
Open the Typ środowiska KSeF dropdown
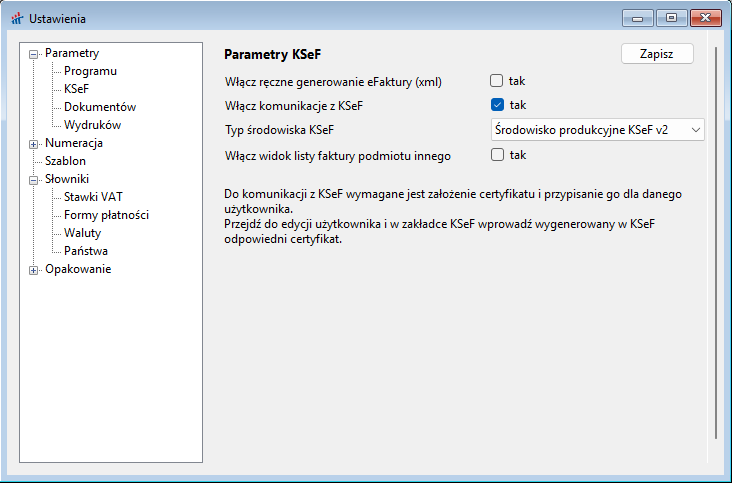tap(598, 129)
